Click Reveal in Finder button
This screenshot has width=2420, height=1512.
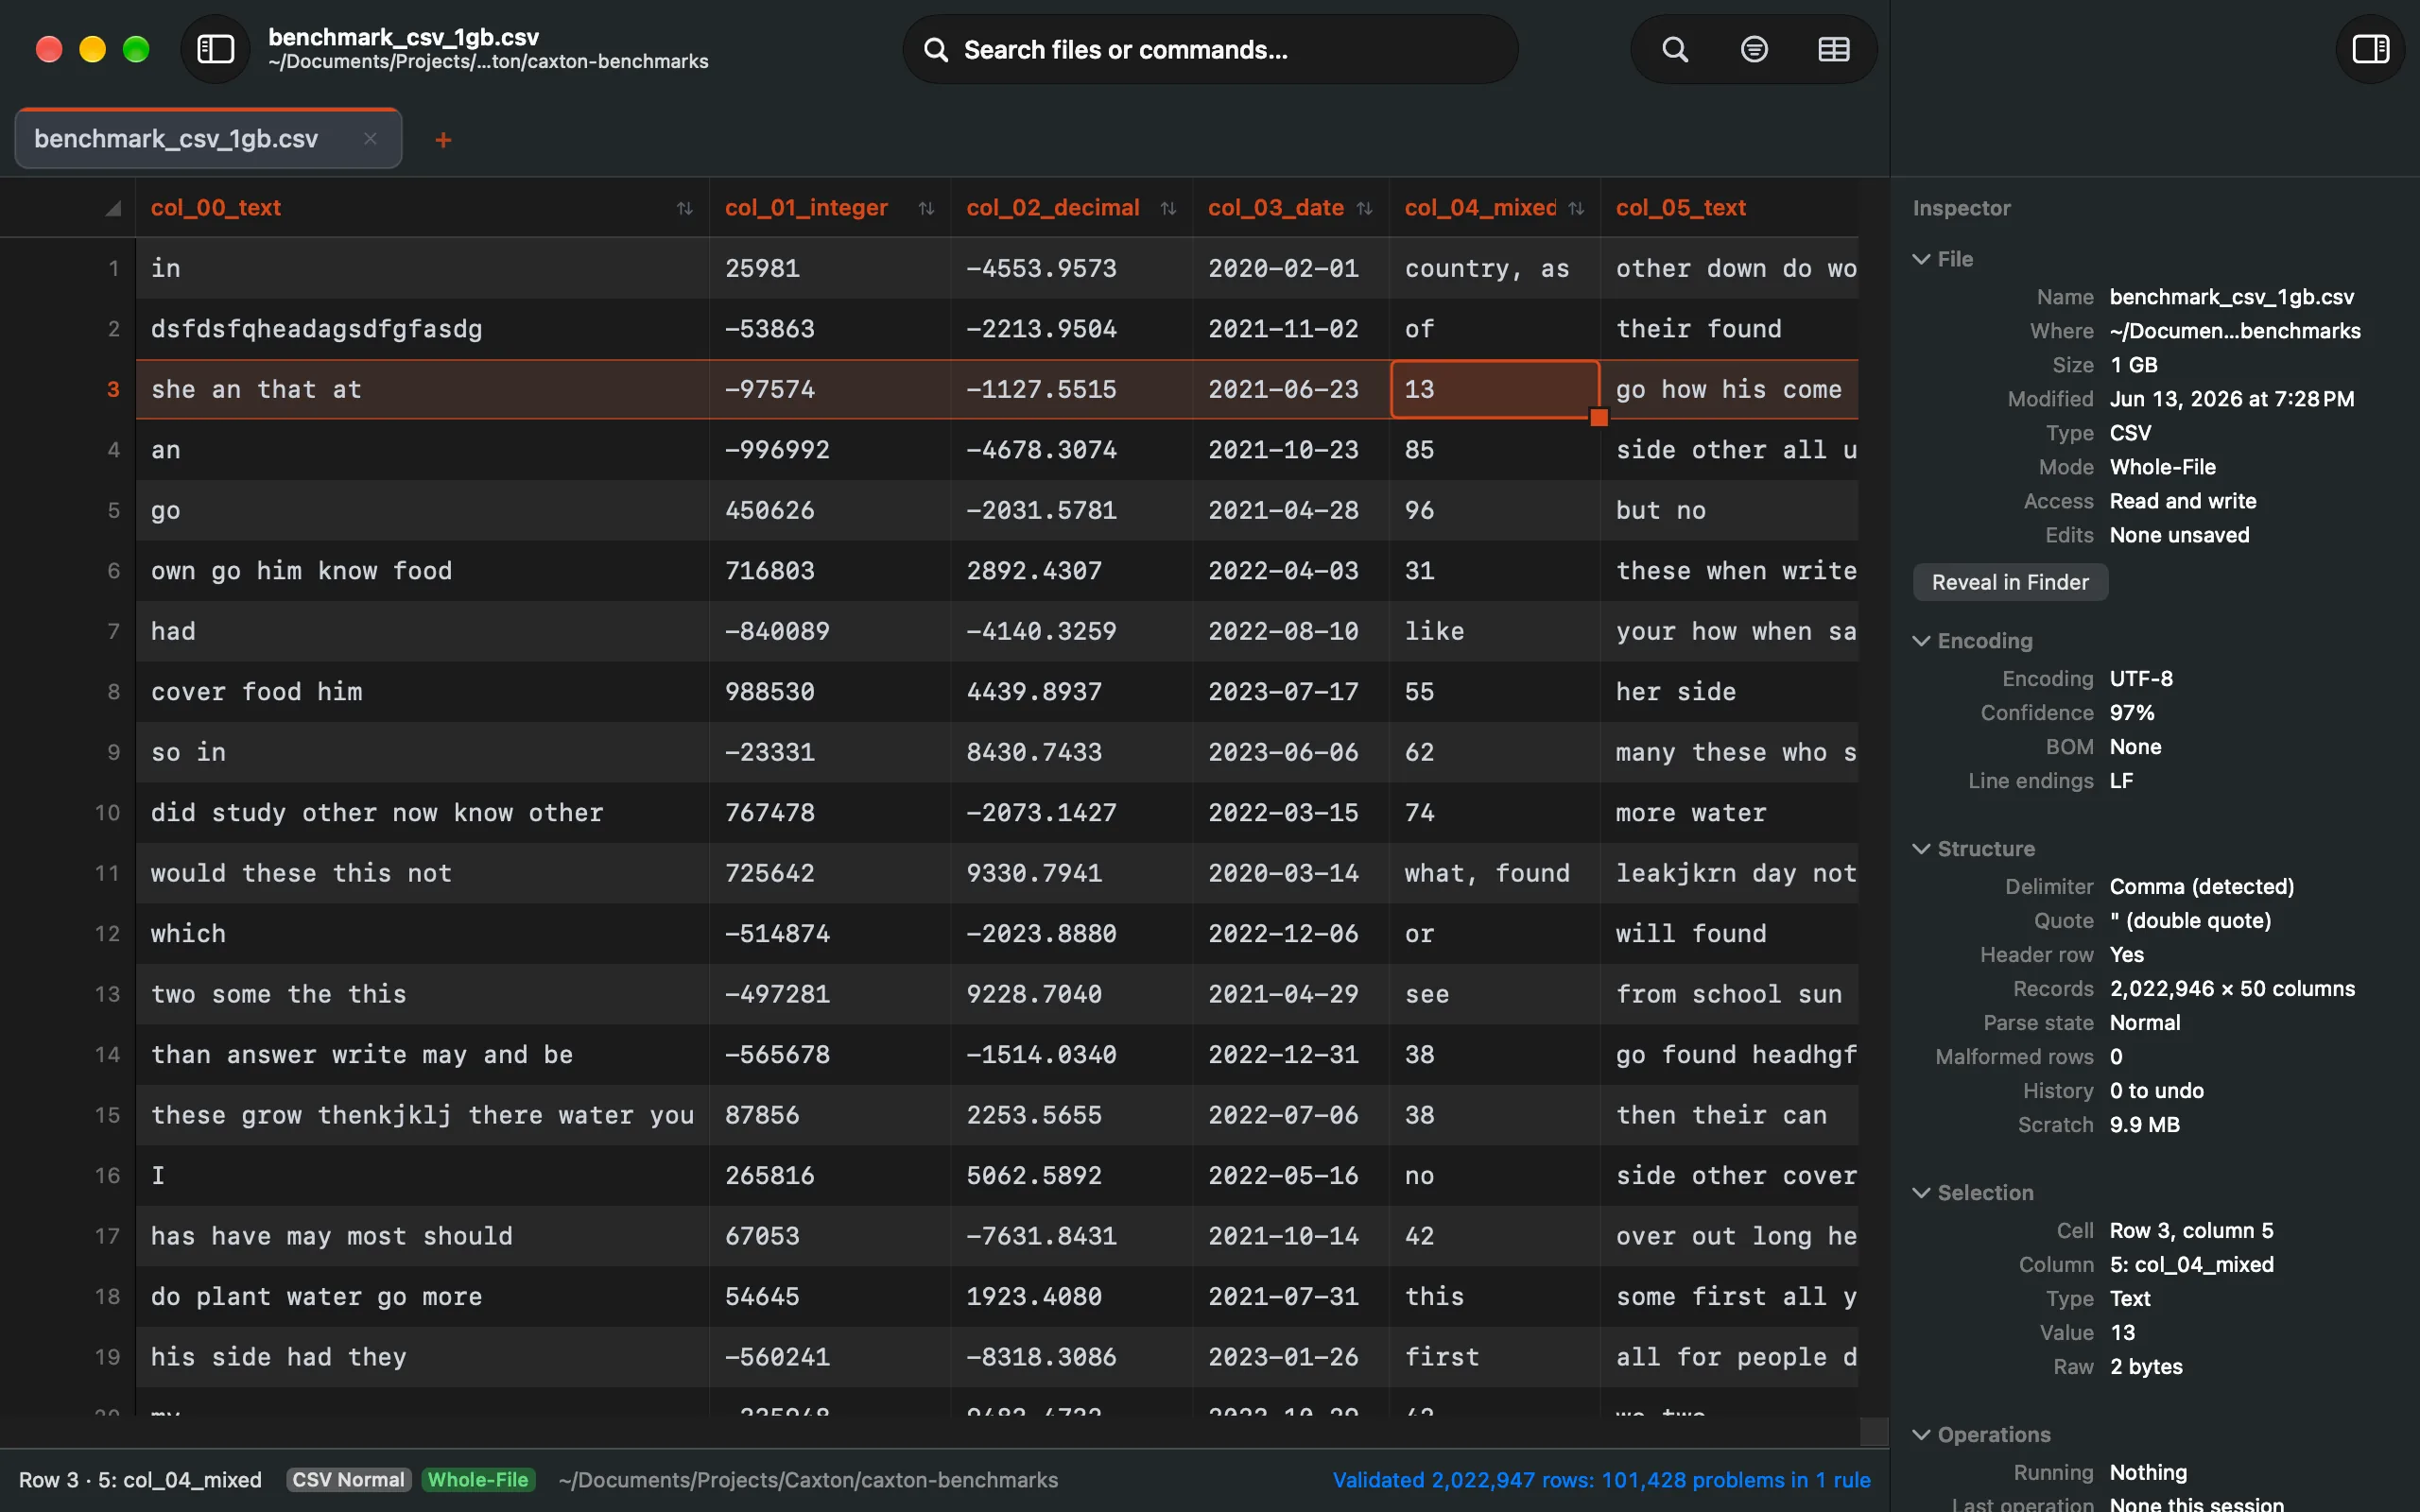(2010, 582)
